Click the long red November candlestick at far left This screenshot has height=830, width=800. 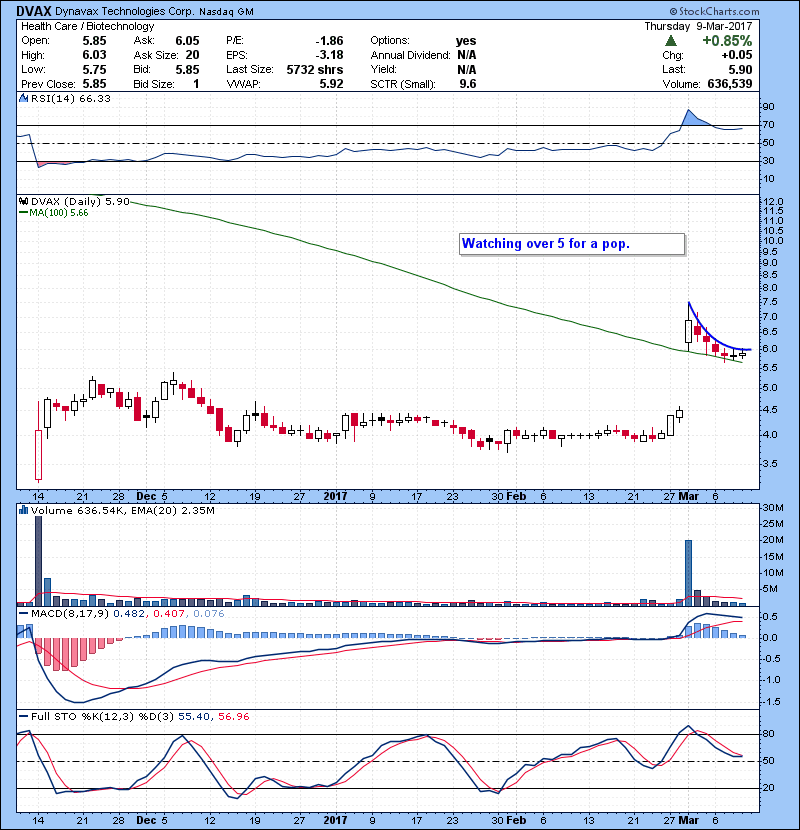point(38,454)
